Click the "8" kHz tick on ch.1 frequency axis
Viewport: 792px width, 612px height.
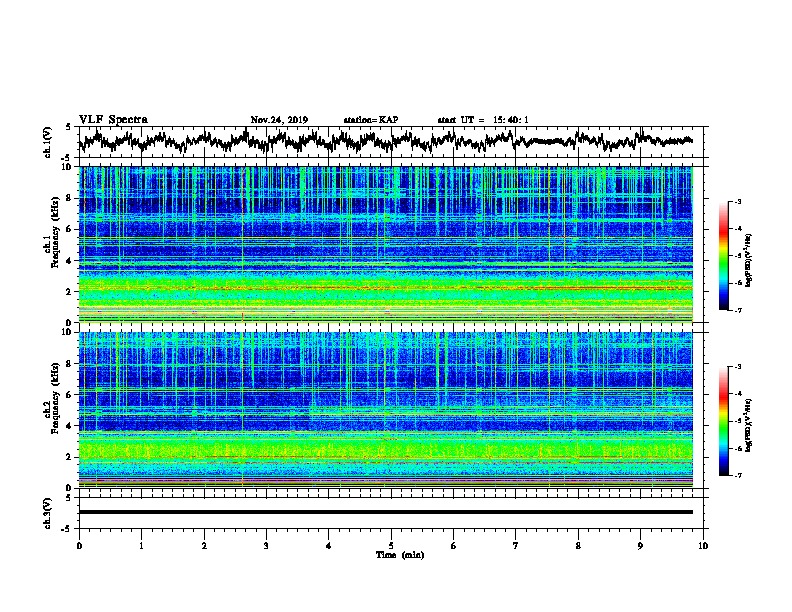click(x=70, y=198)
